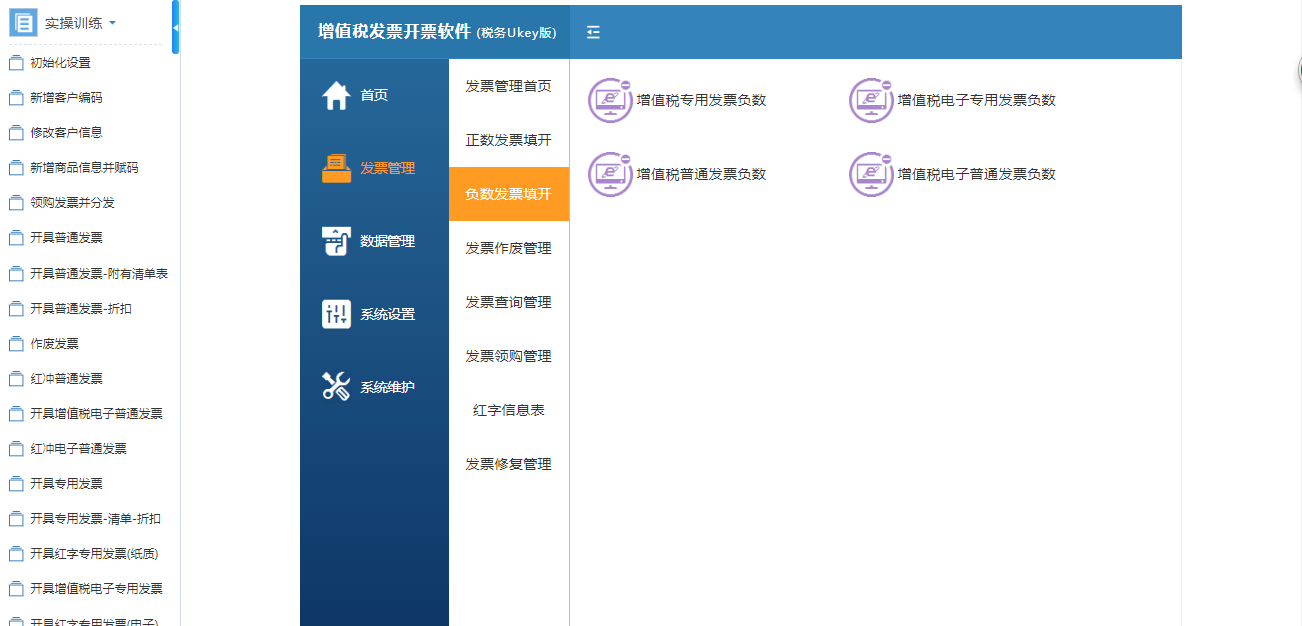This screenshot has height=626, width=1302.
Task: Open the 数据管理 icon
Action: (x=336, y=241)
